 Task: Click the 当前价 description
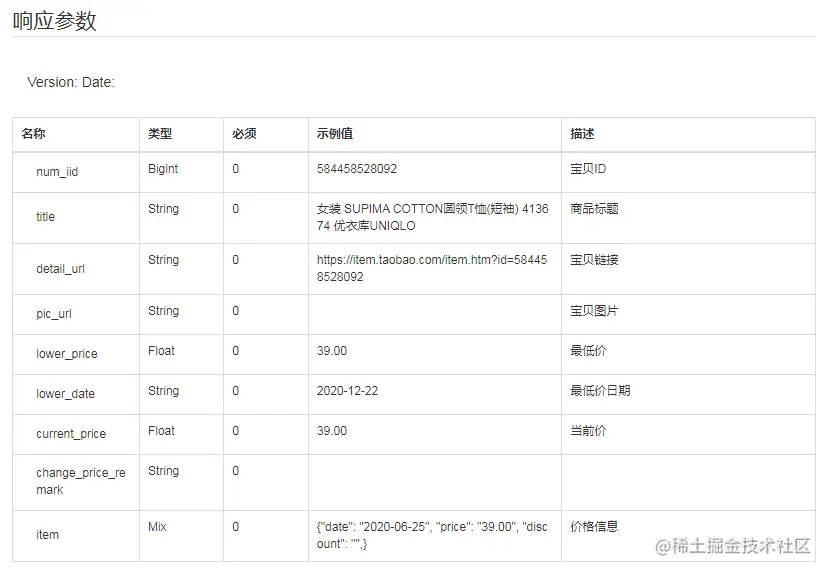coord(588,431)
